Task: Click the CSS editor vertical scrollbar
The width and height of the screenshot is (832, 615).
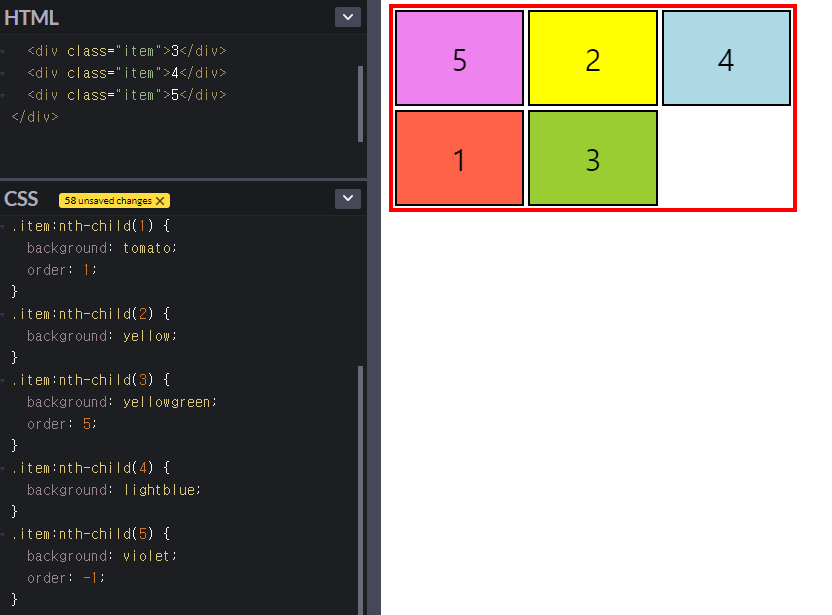Action: 361,488
